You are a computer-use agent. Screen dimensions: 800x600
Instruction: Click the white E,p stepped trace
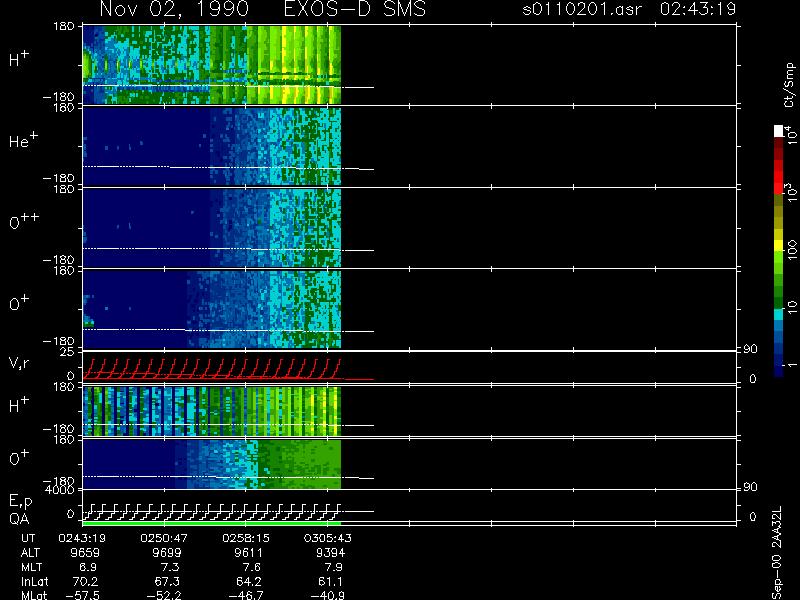[212, 511]
